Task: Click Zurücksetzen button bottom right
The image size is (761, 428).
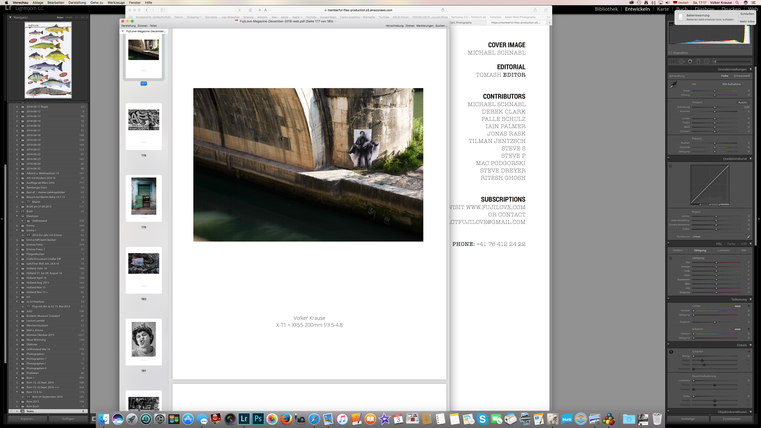Action: click(731, 419)
